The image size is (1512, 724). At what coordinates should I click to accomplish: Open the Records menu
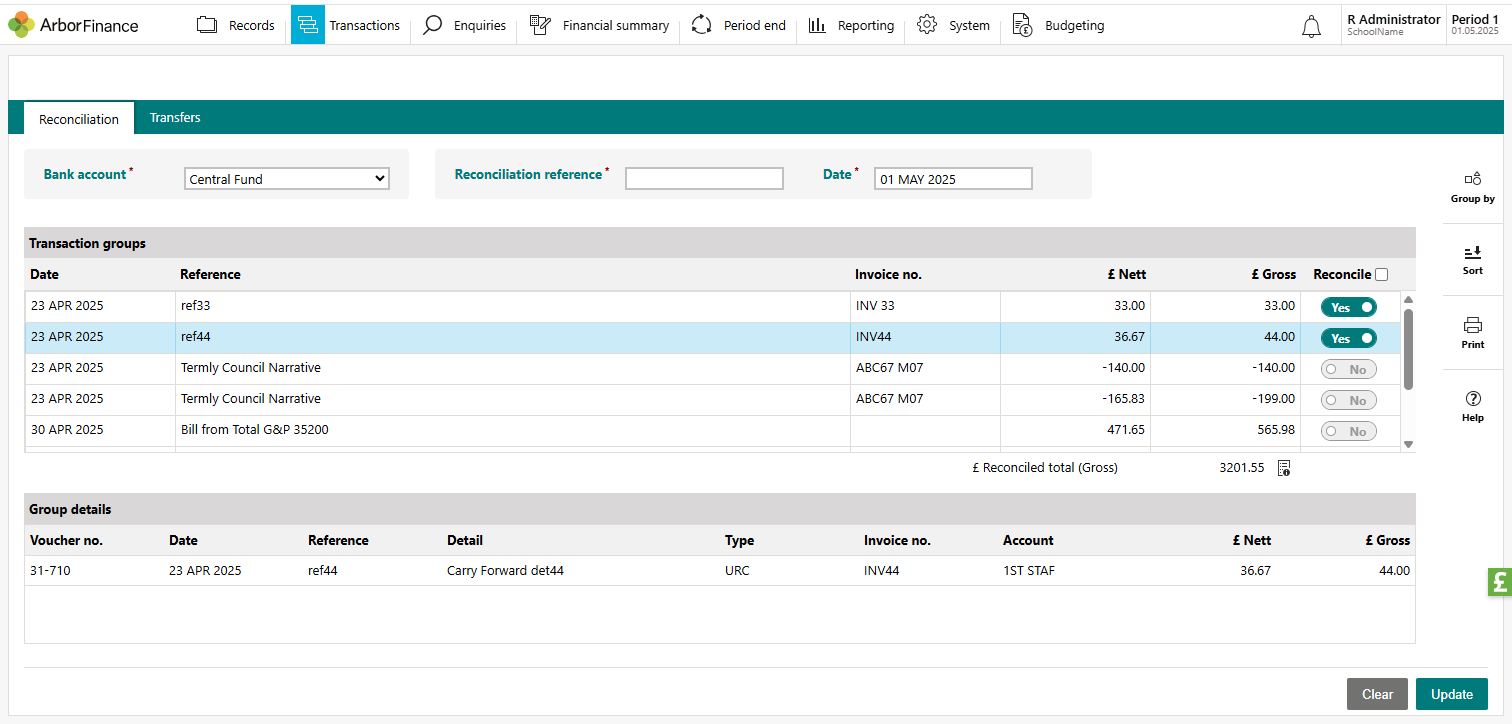[x=236, y=25]
